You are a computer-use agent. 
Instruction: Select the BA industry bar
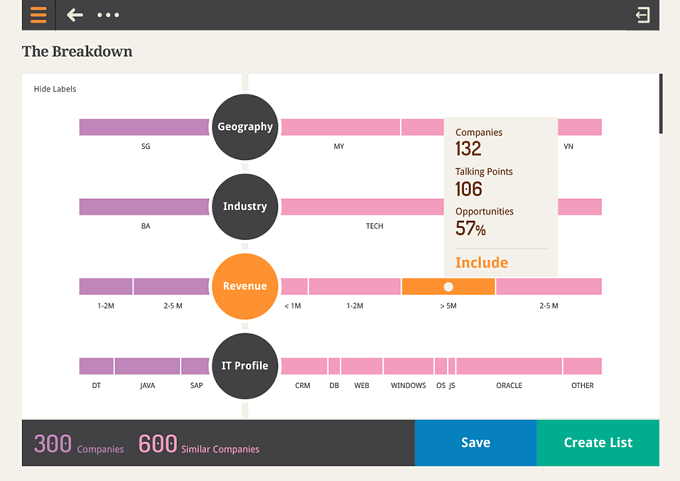[144, 207]
